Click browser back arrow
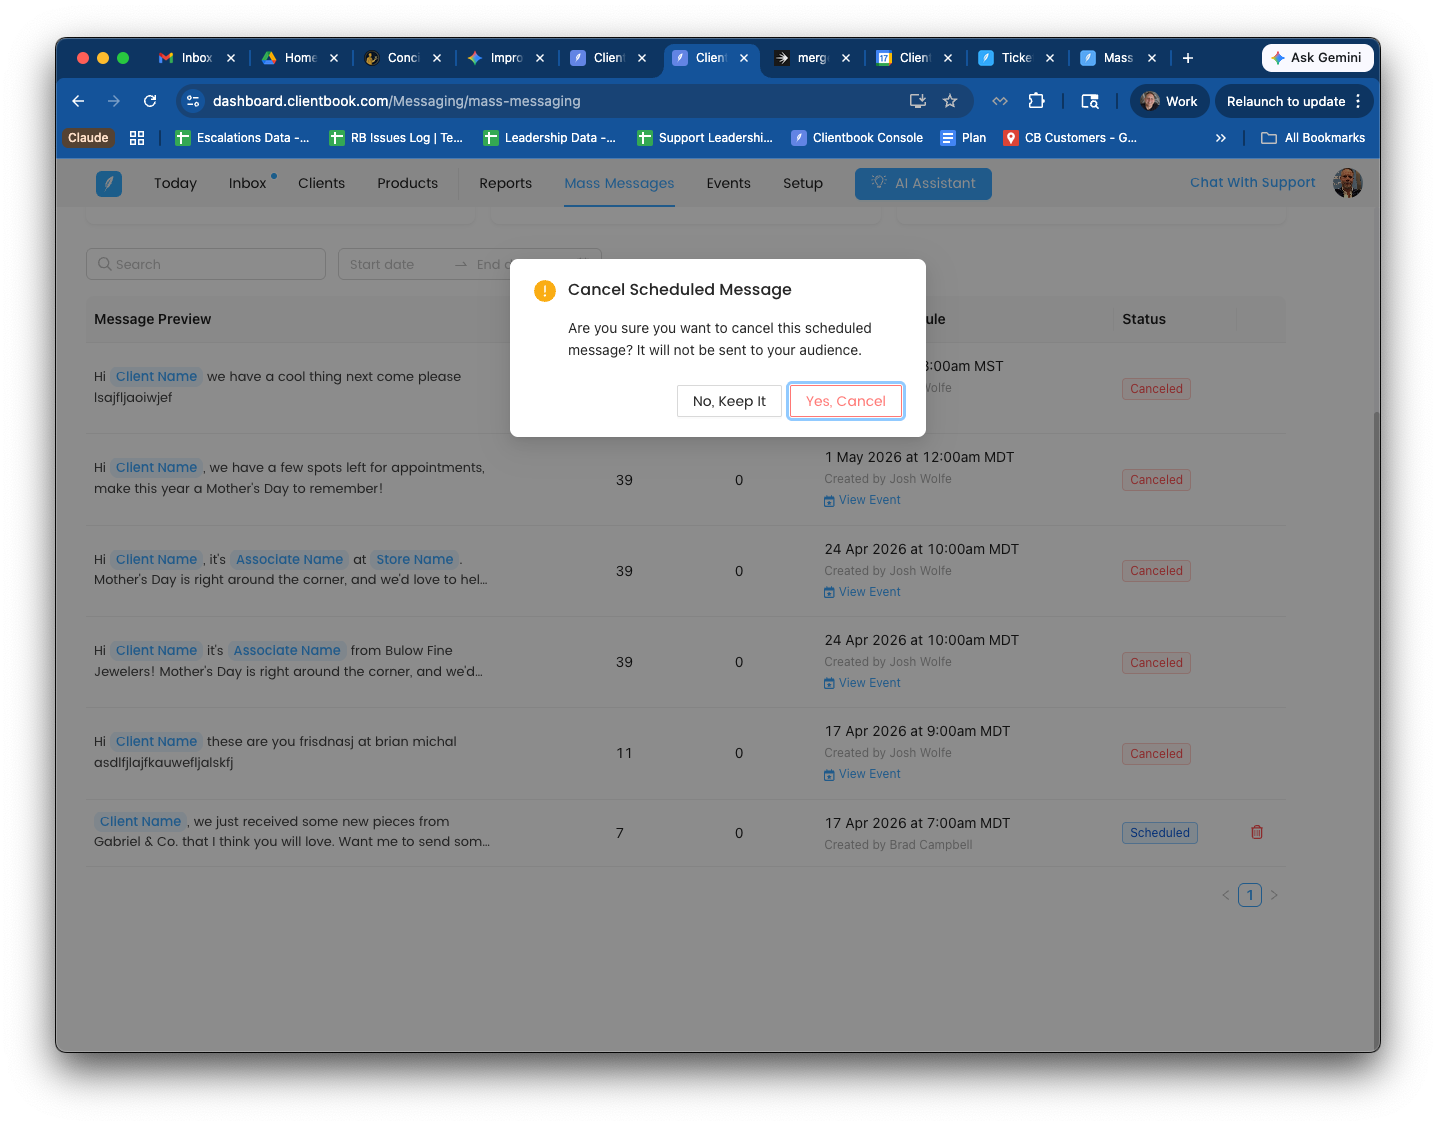The height and width of the screenshot is (1126, 1436). point(78,101)
